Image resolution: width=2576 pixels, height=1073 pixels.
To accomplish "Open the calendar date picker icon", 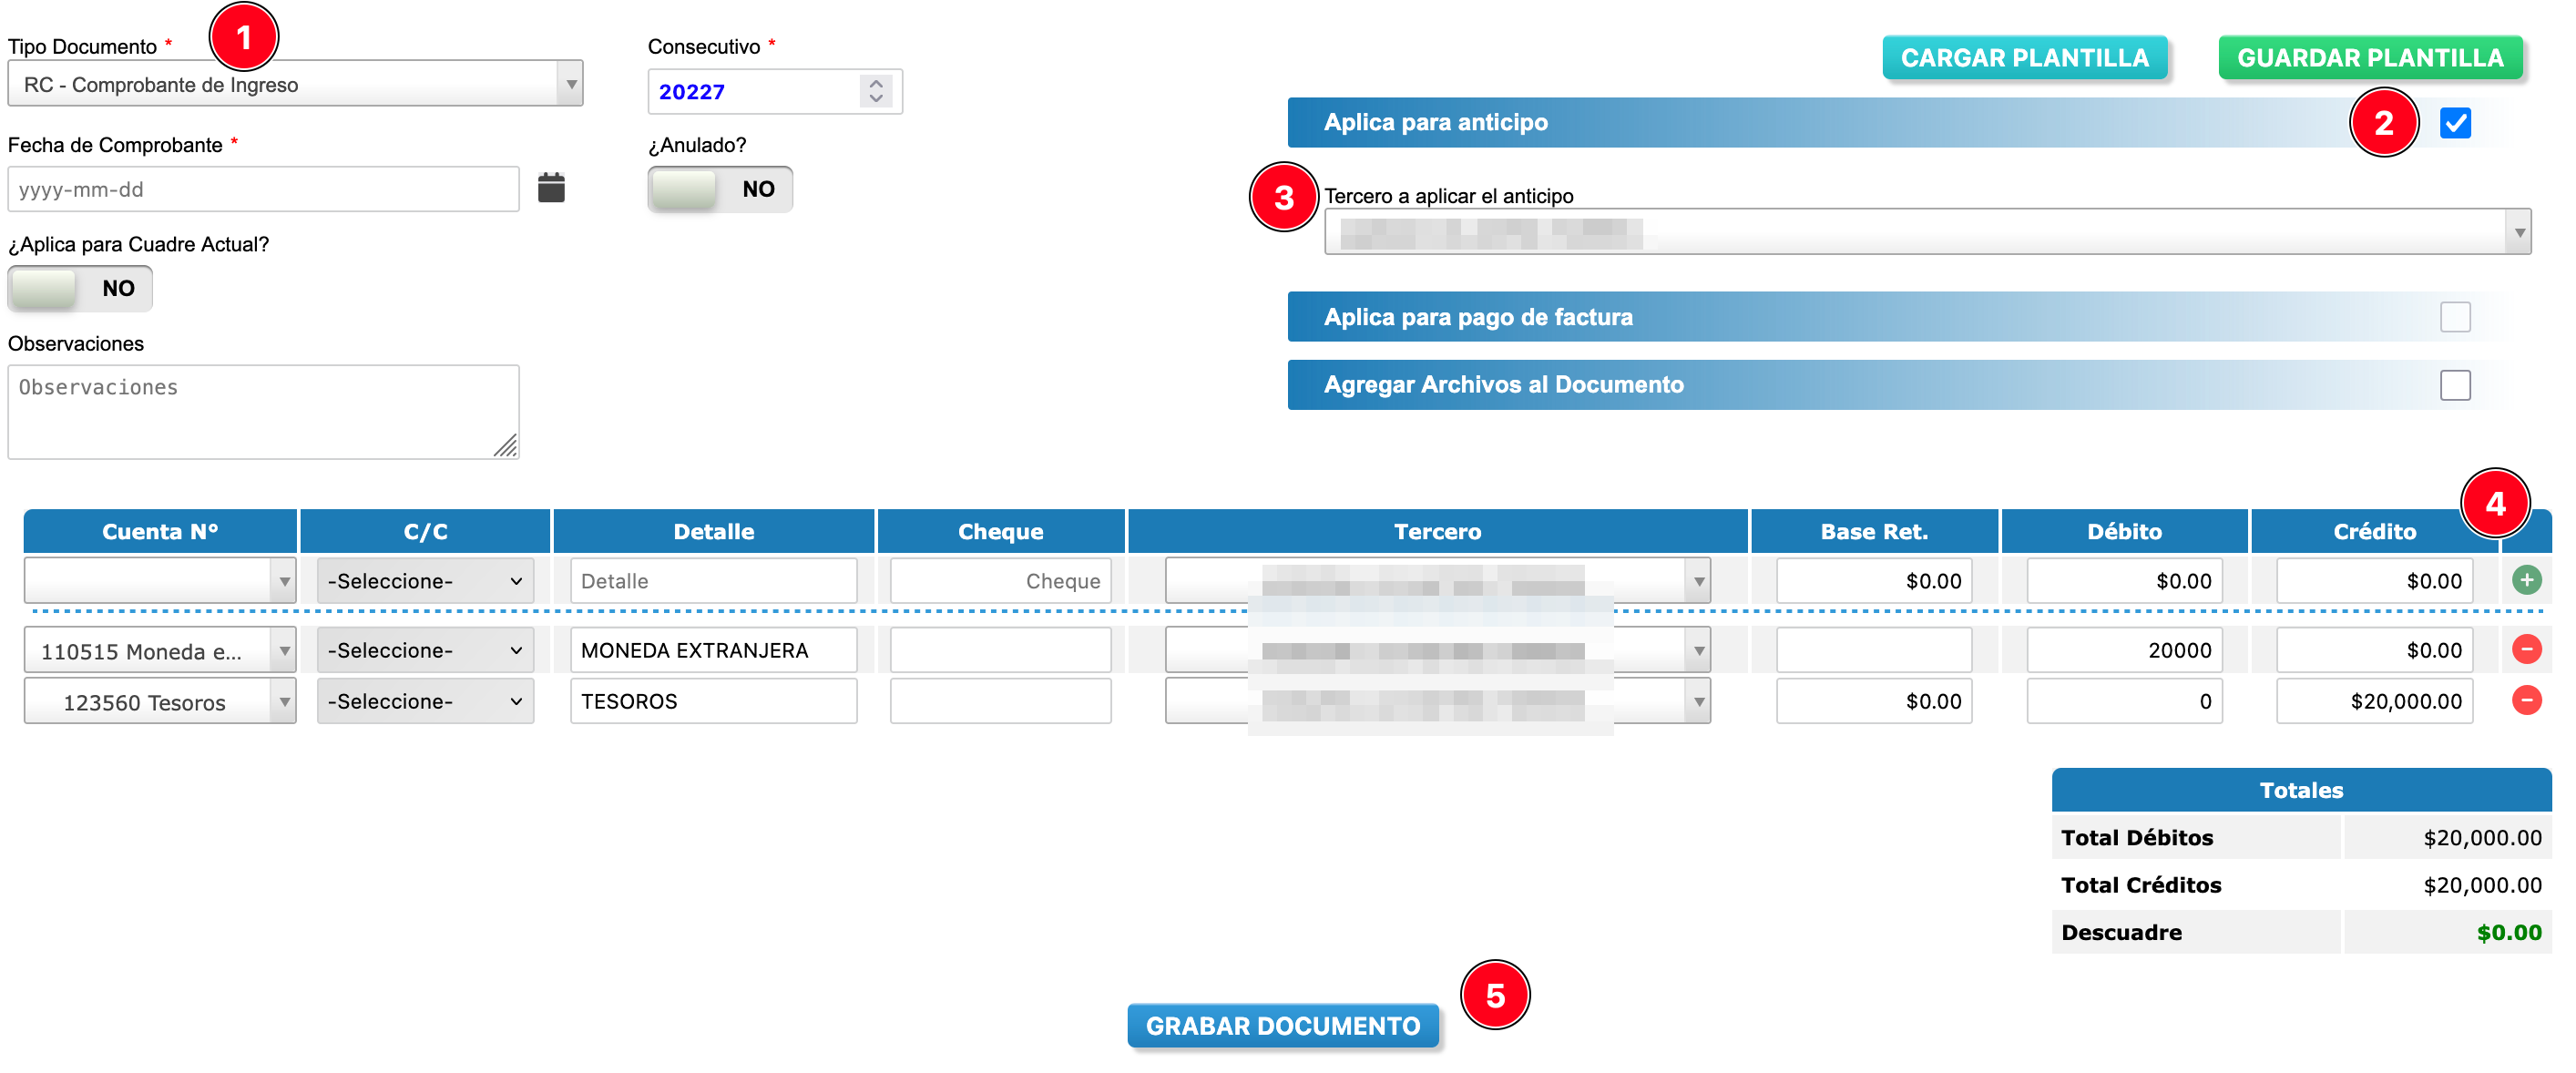I will [551, 187].
